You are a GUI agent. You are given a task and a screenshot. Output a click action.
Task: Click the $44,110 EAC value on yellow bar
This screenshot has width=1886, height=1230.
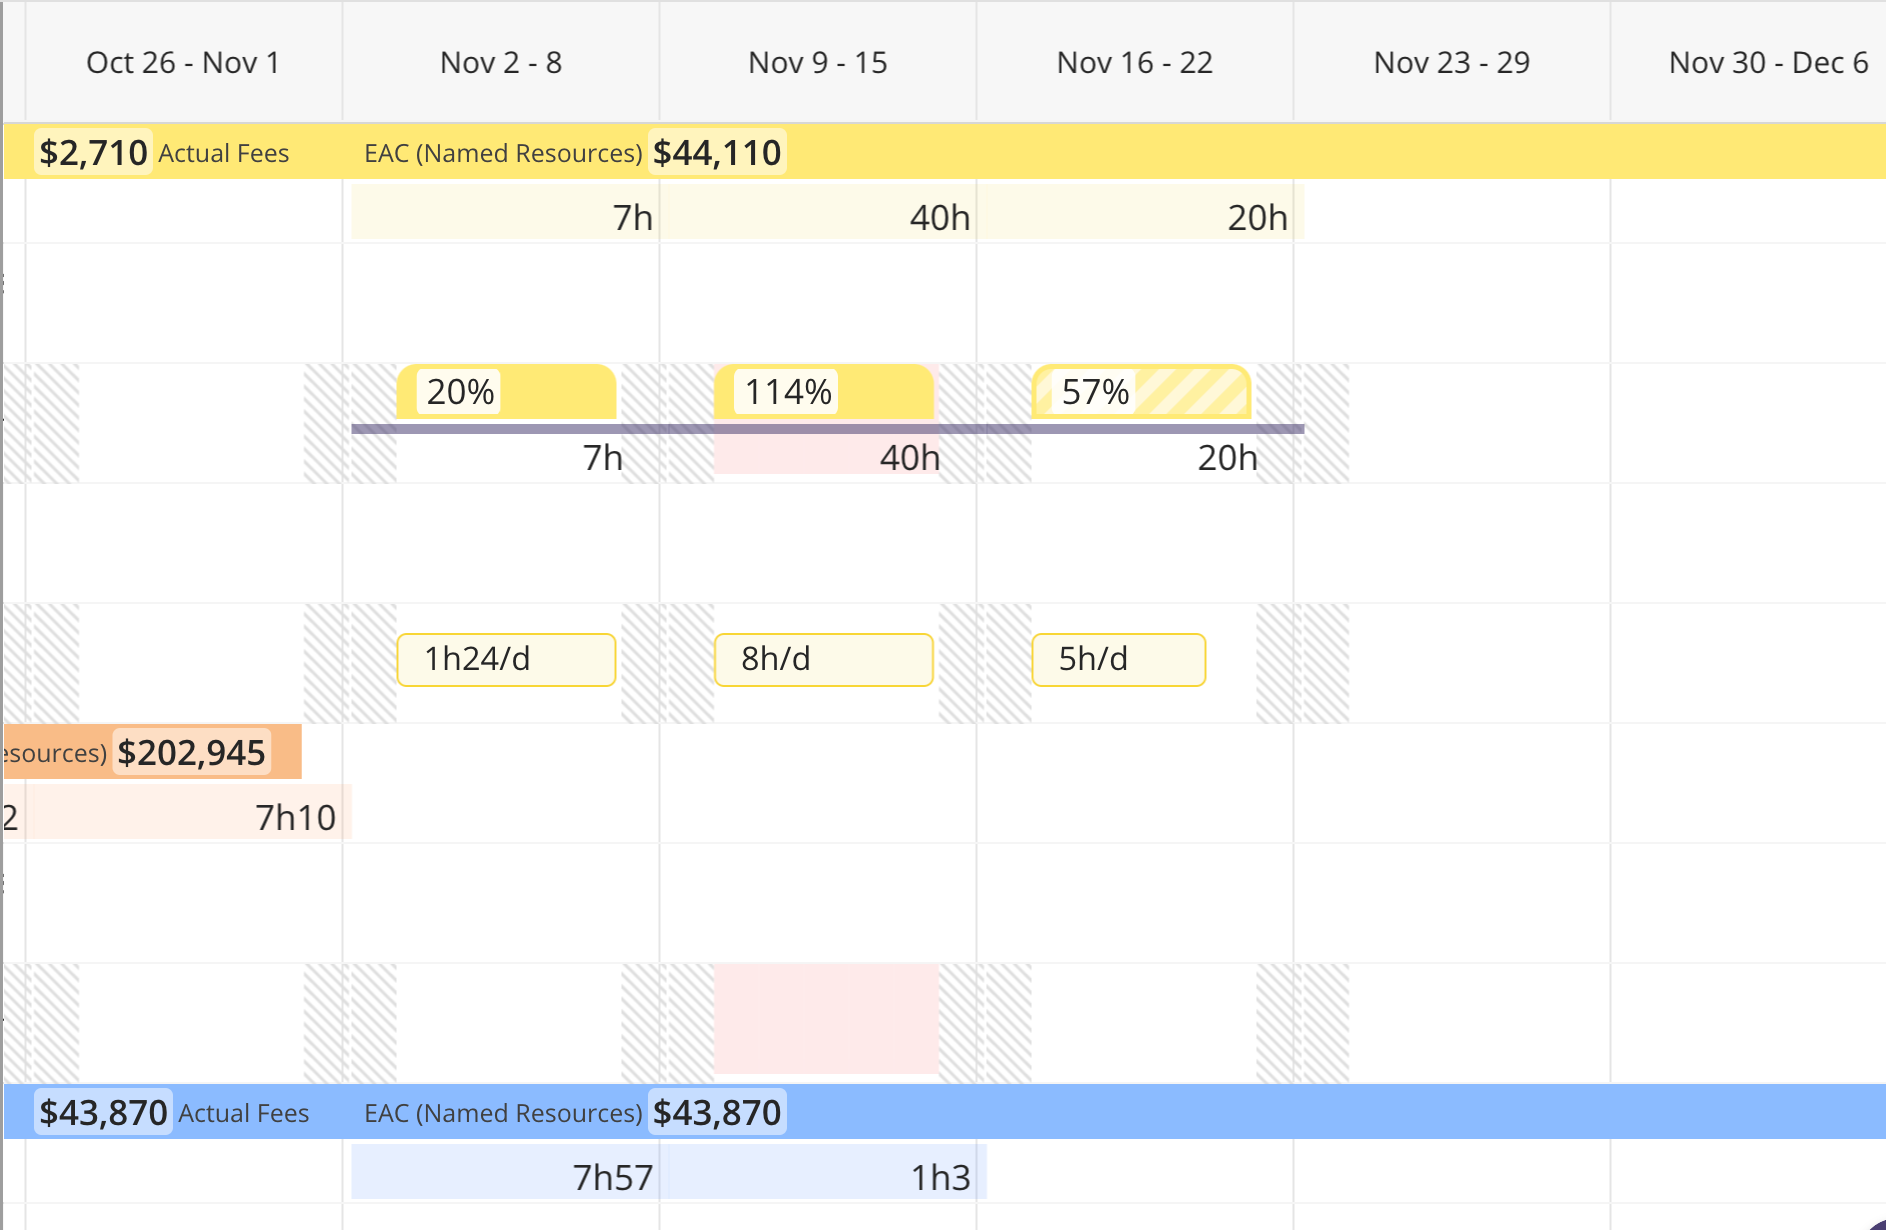716,153
